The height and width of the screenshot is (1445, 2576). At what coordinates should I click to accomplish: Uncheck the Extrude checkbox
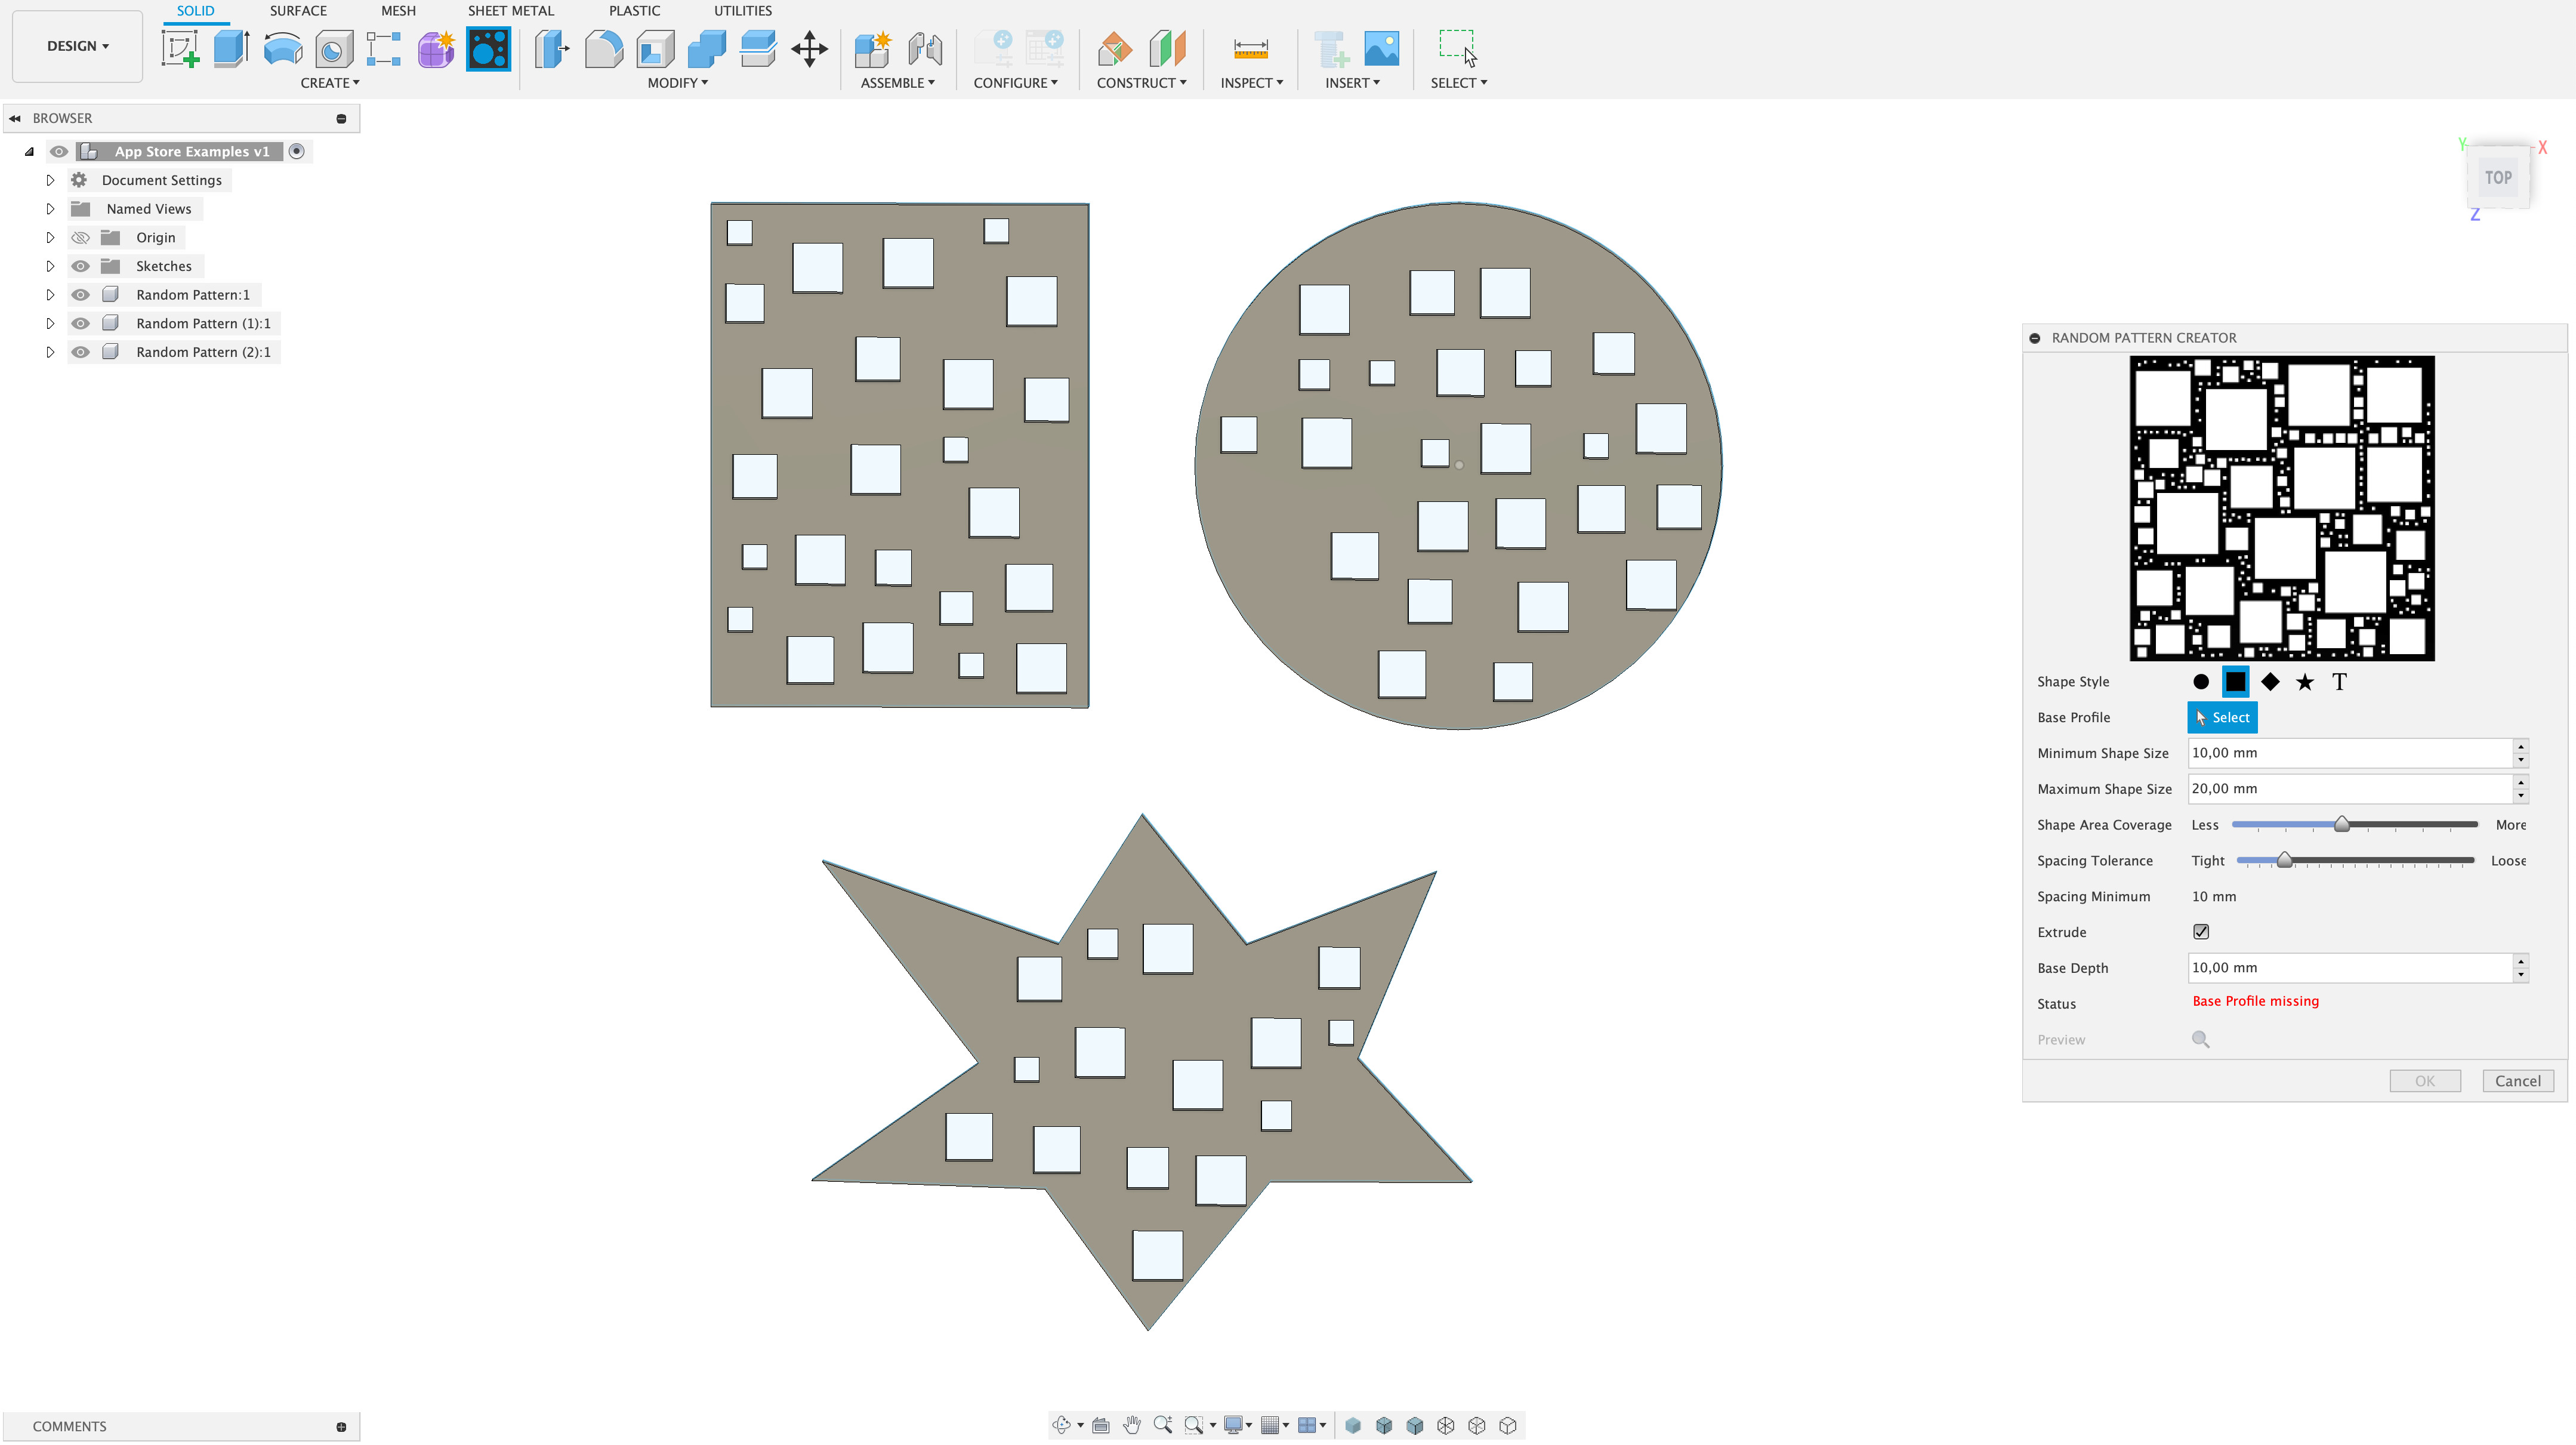click(2200, 932)
